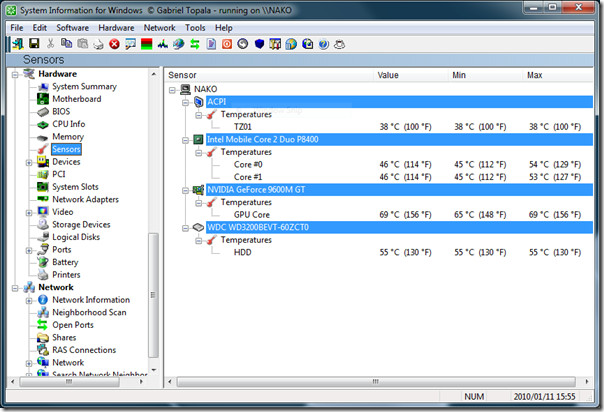
Task: Select Storage Devices in the tree
Action: point(81,224)
